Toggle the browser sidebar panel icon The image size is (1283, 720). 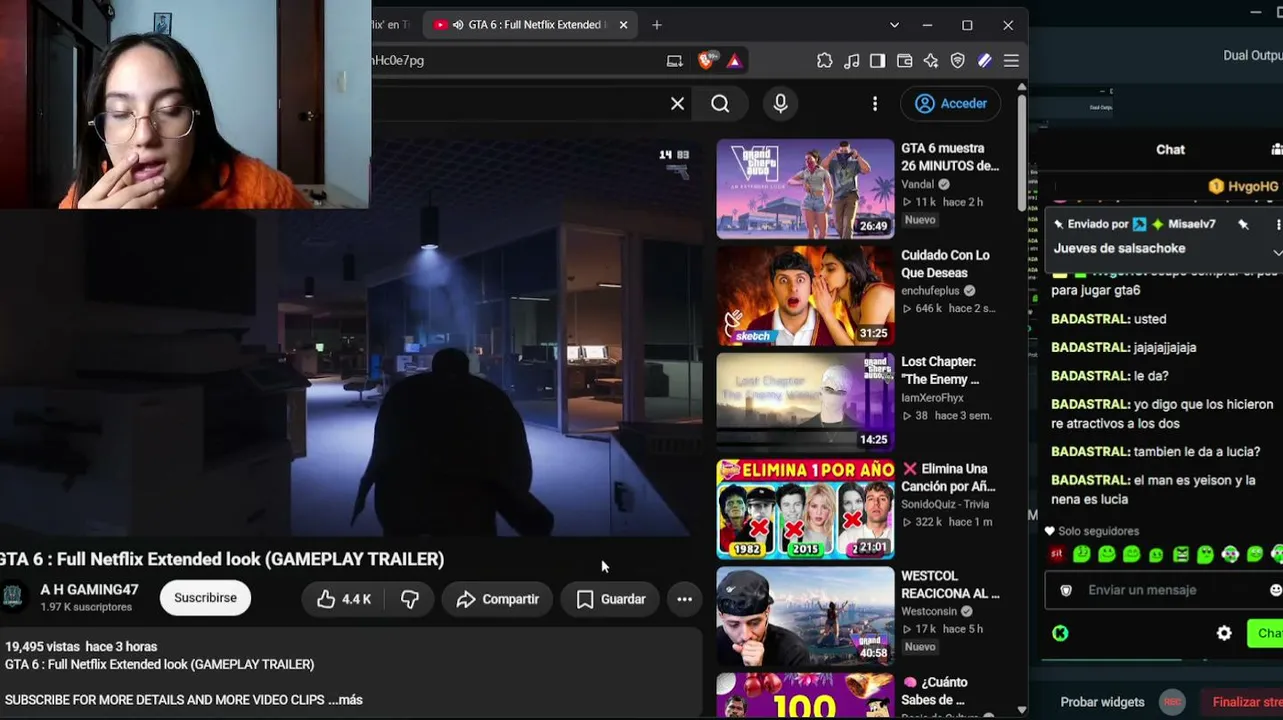pyautogui.click(x=878, y=61)
